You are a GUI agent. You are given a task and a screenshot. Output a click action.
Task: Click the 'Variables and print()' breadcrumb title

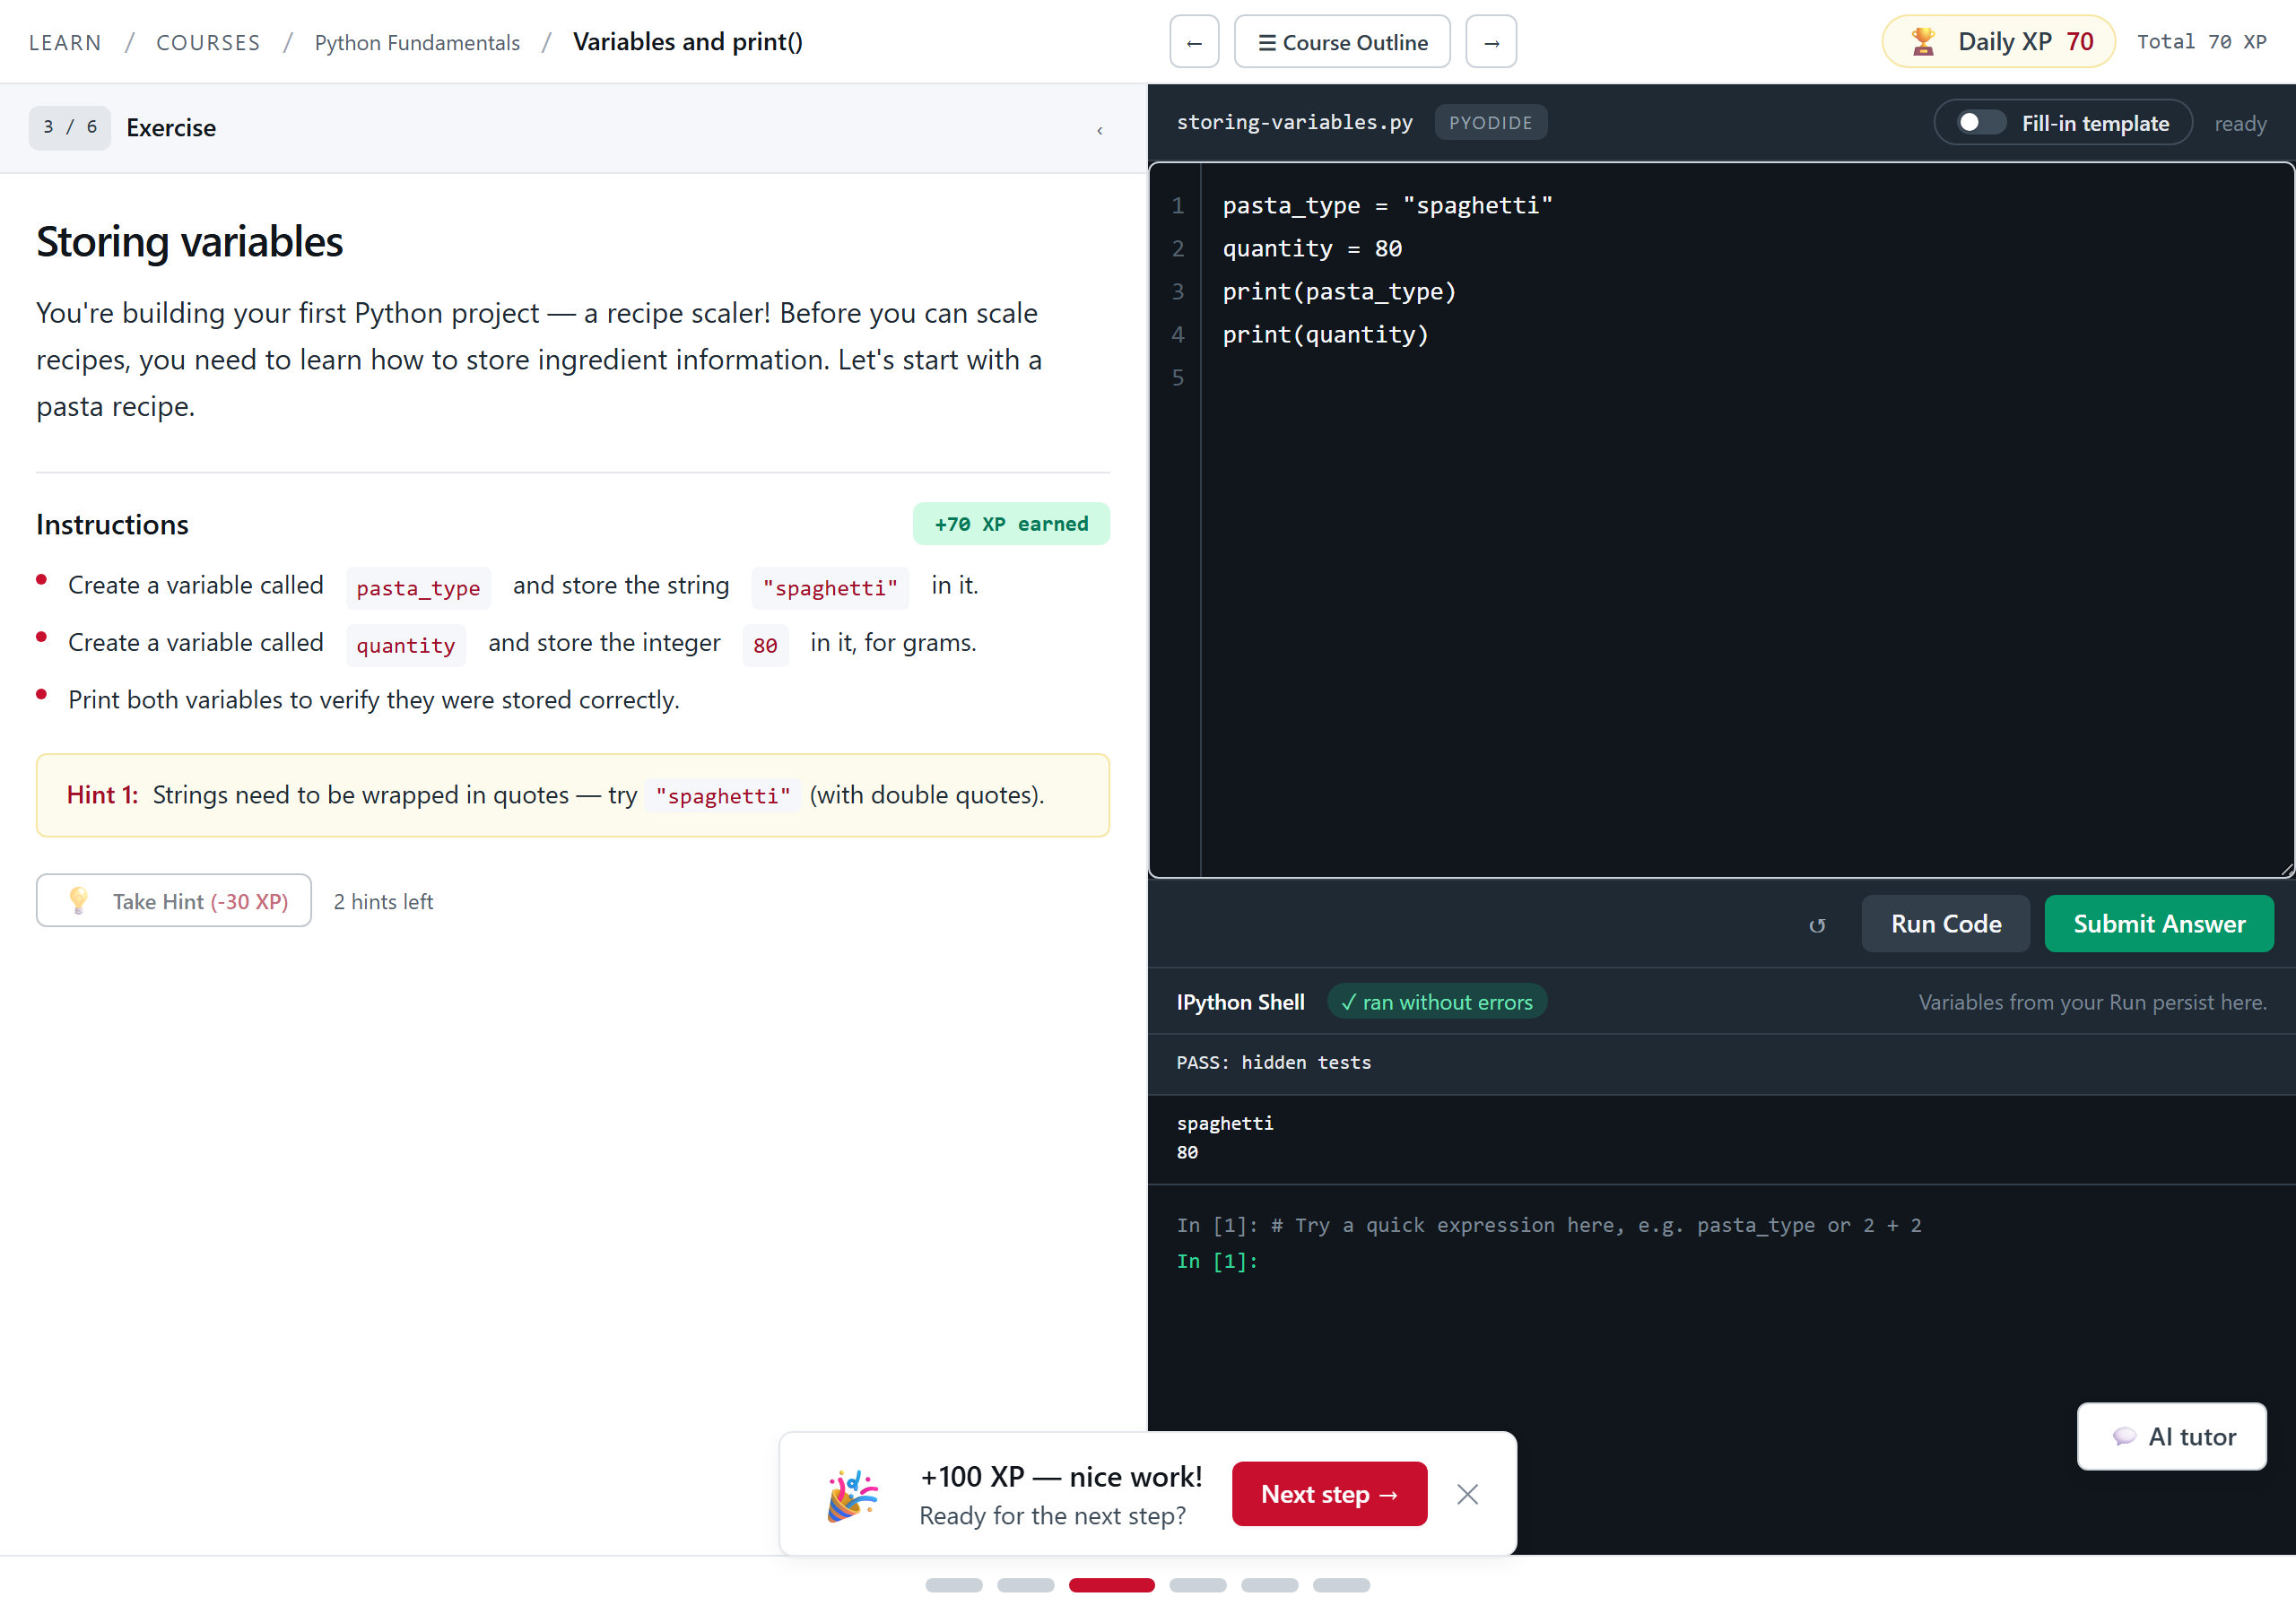687,42
